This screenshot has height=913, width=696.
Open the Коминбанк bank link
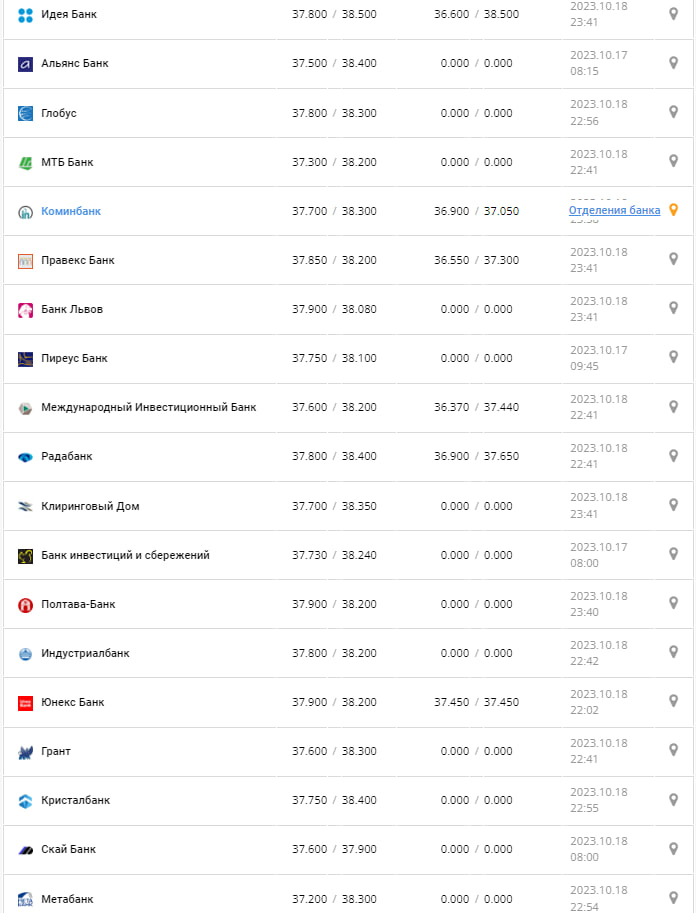[71, 211]
